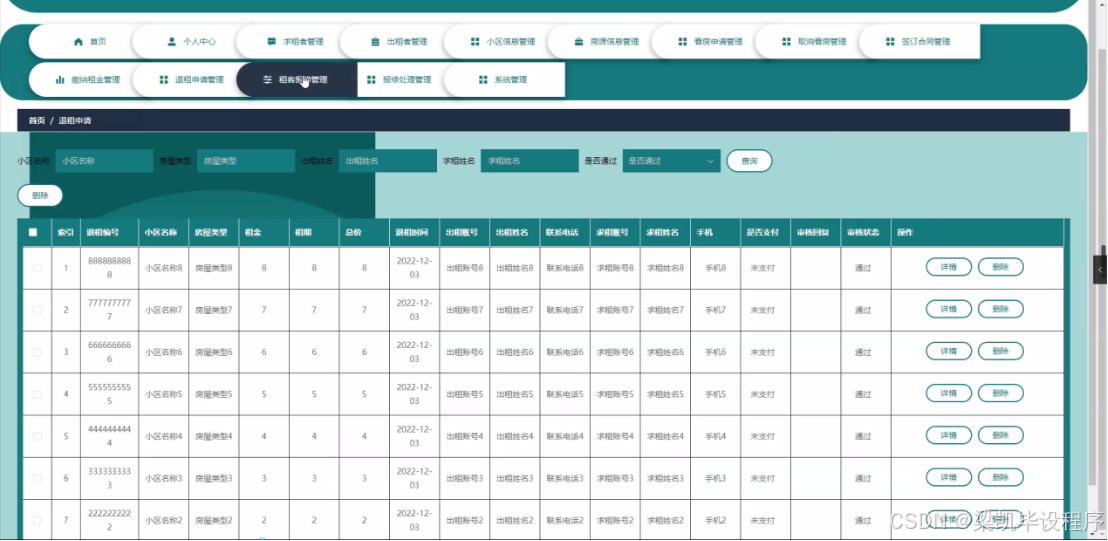The width and height of the screenshot is (1108, 541).
Task: Open the 退租申请管理 menu
Action: 191,80
